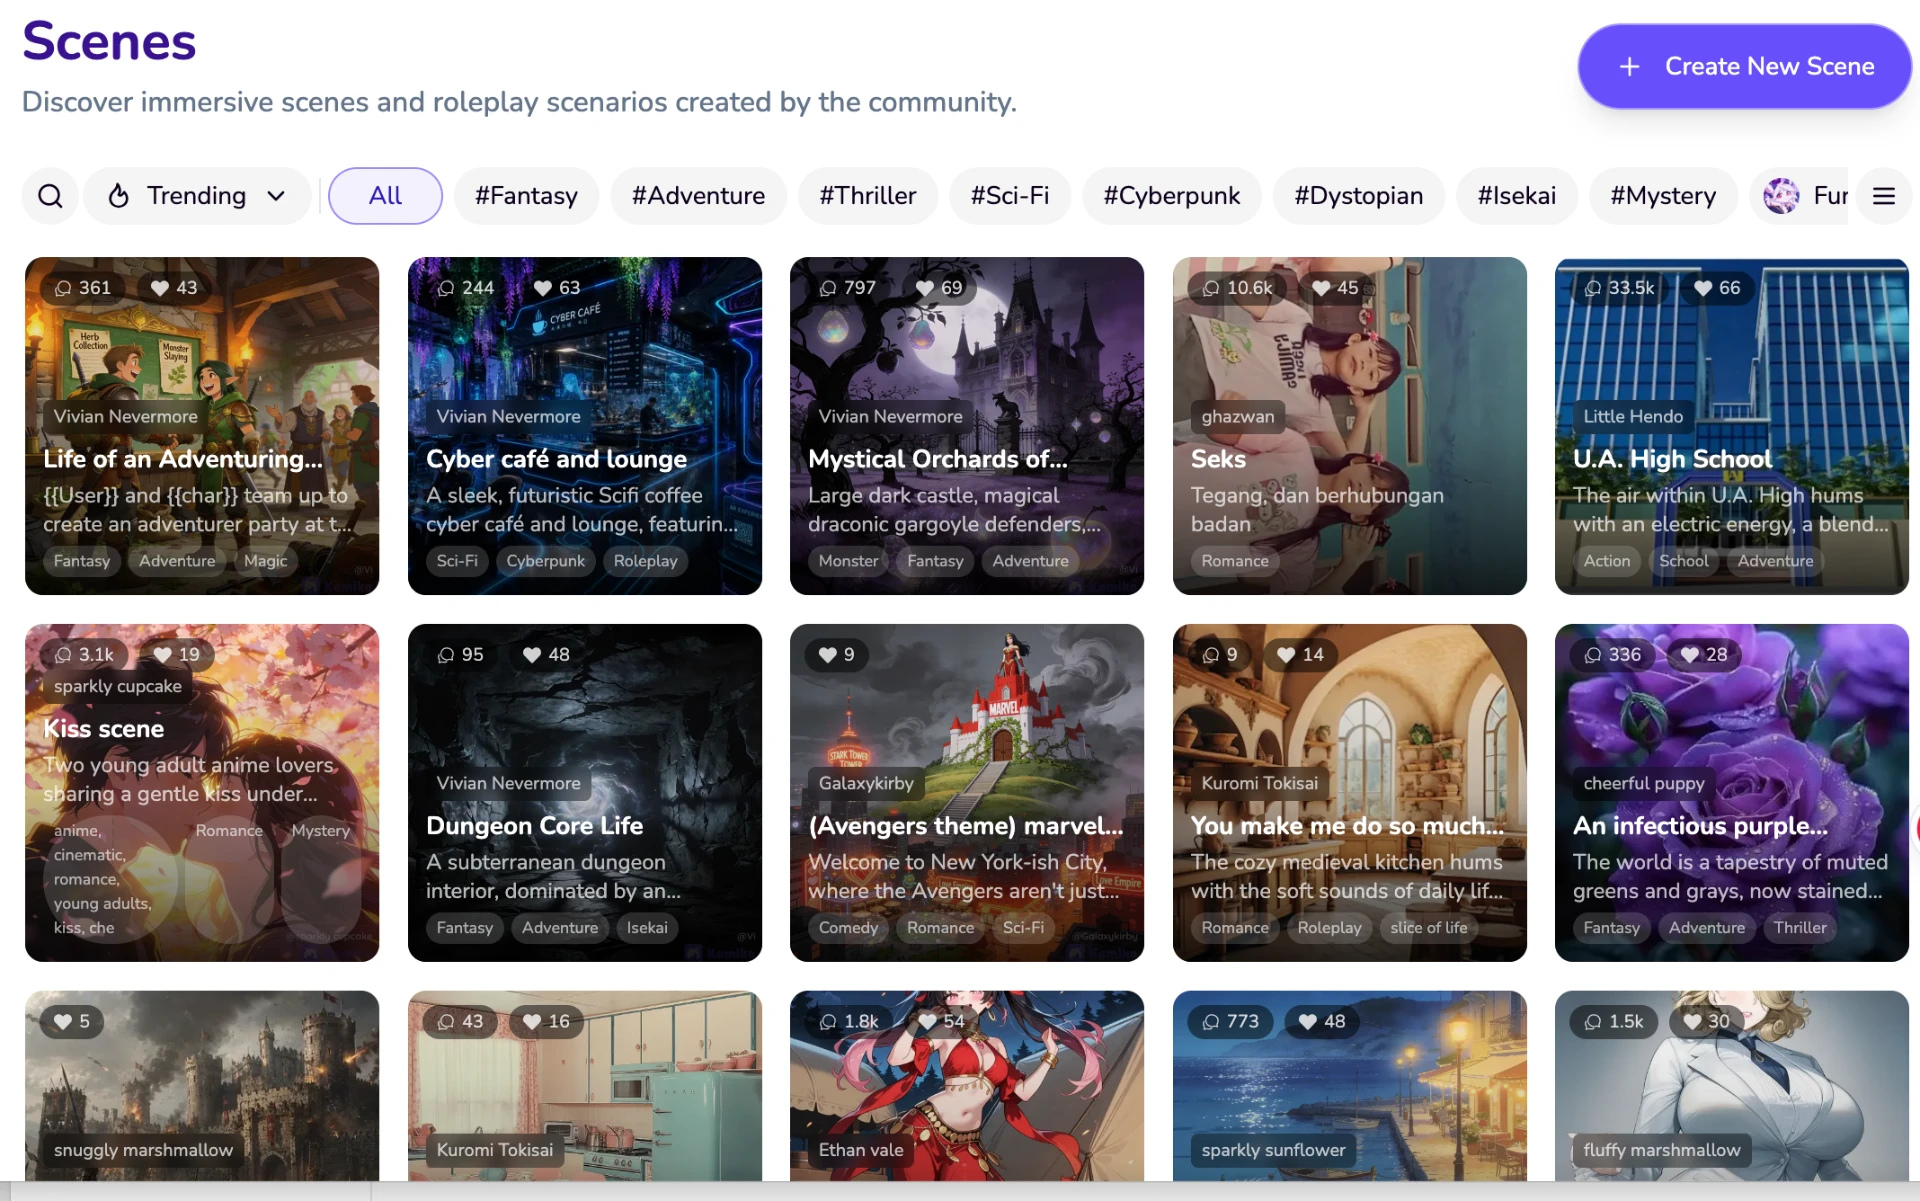
Task: Open the scene search magnifier icon
Action: (50, 196)
